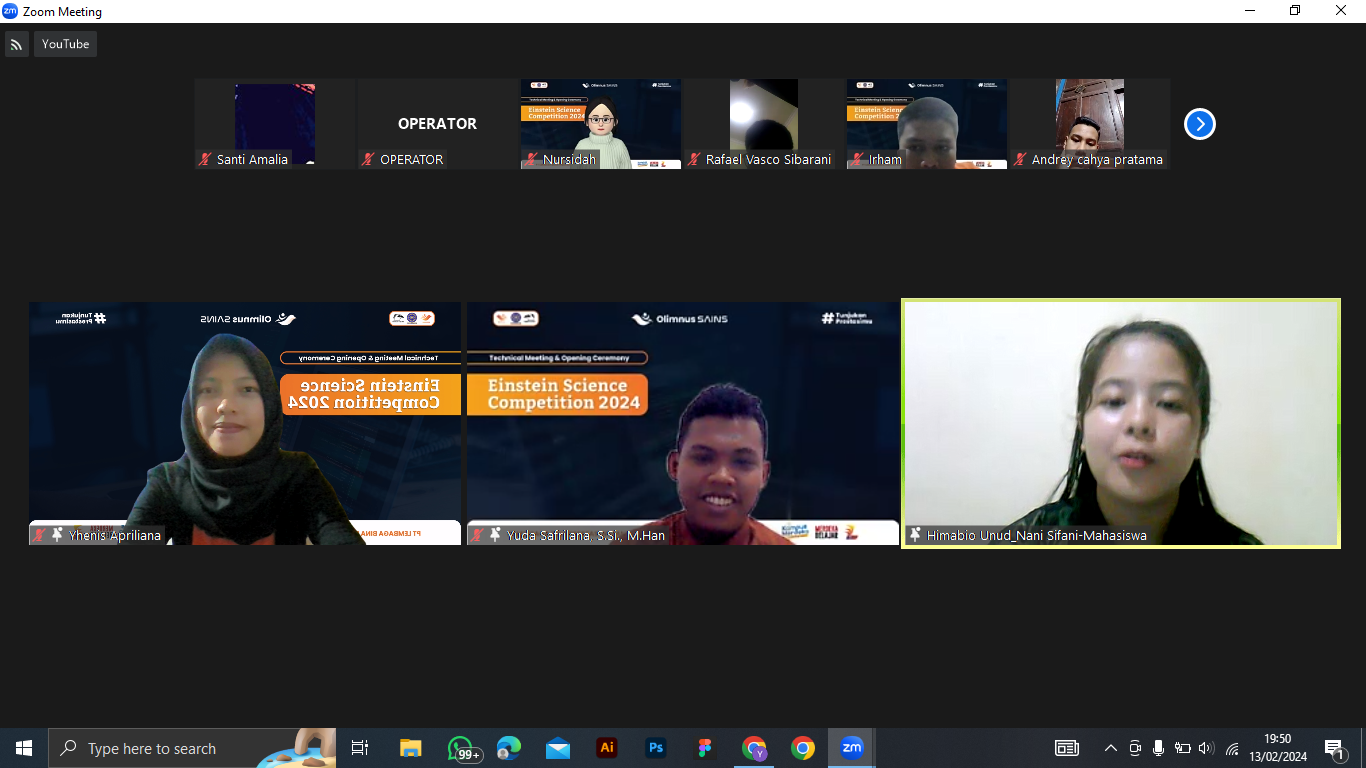Image resolution: width=1366 pixels, height=768 pixels.
Task: Expand hidden system tray icons
Action: (x=1110, y=748)
